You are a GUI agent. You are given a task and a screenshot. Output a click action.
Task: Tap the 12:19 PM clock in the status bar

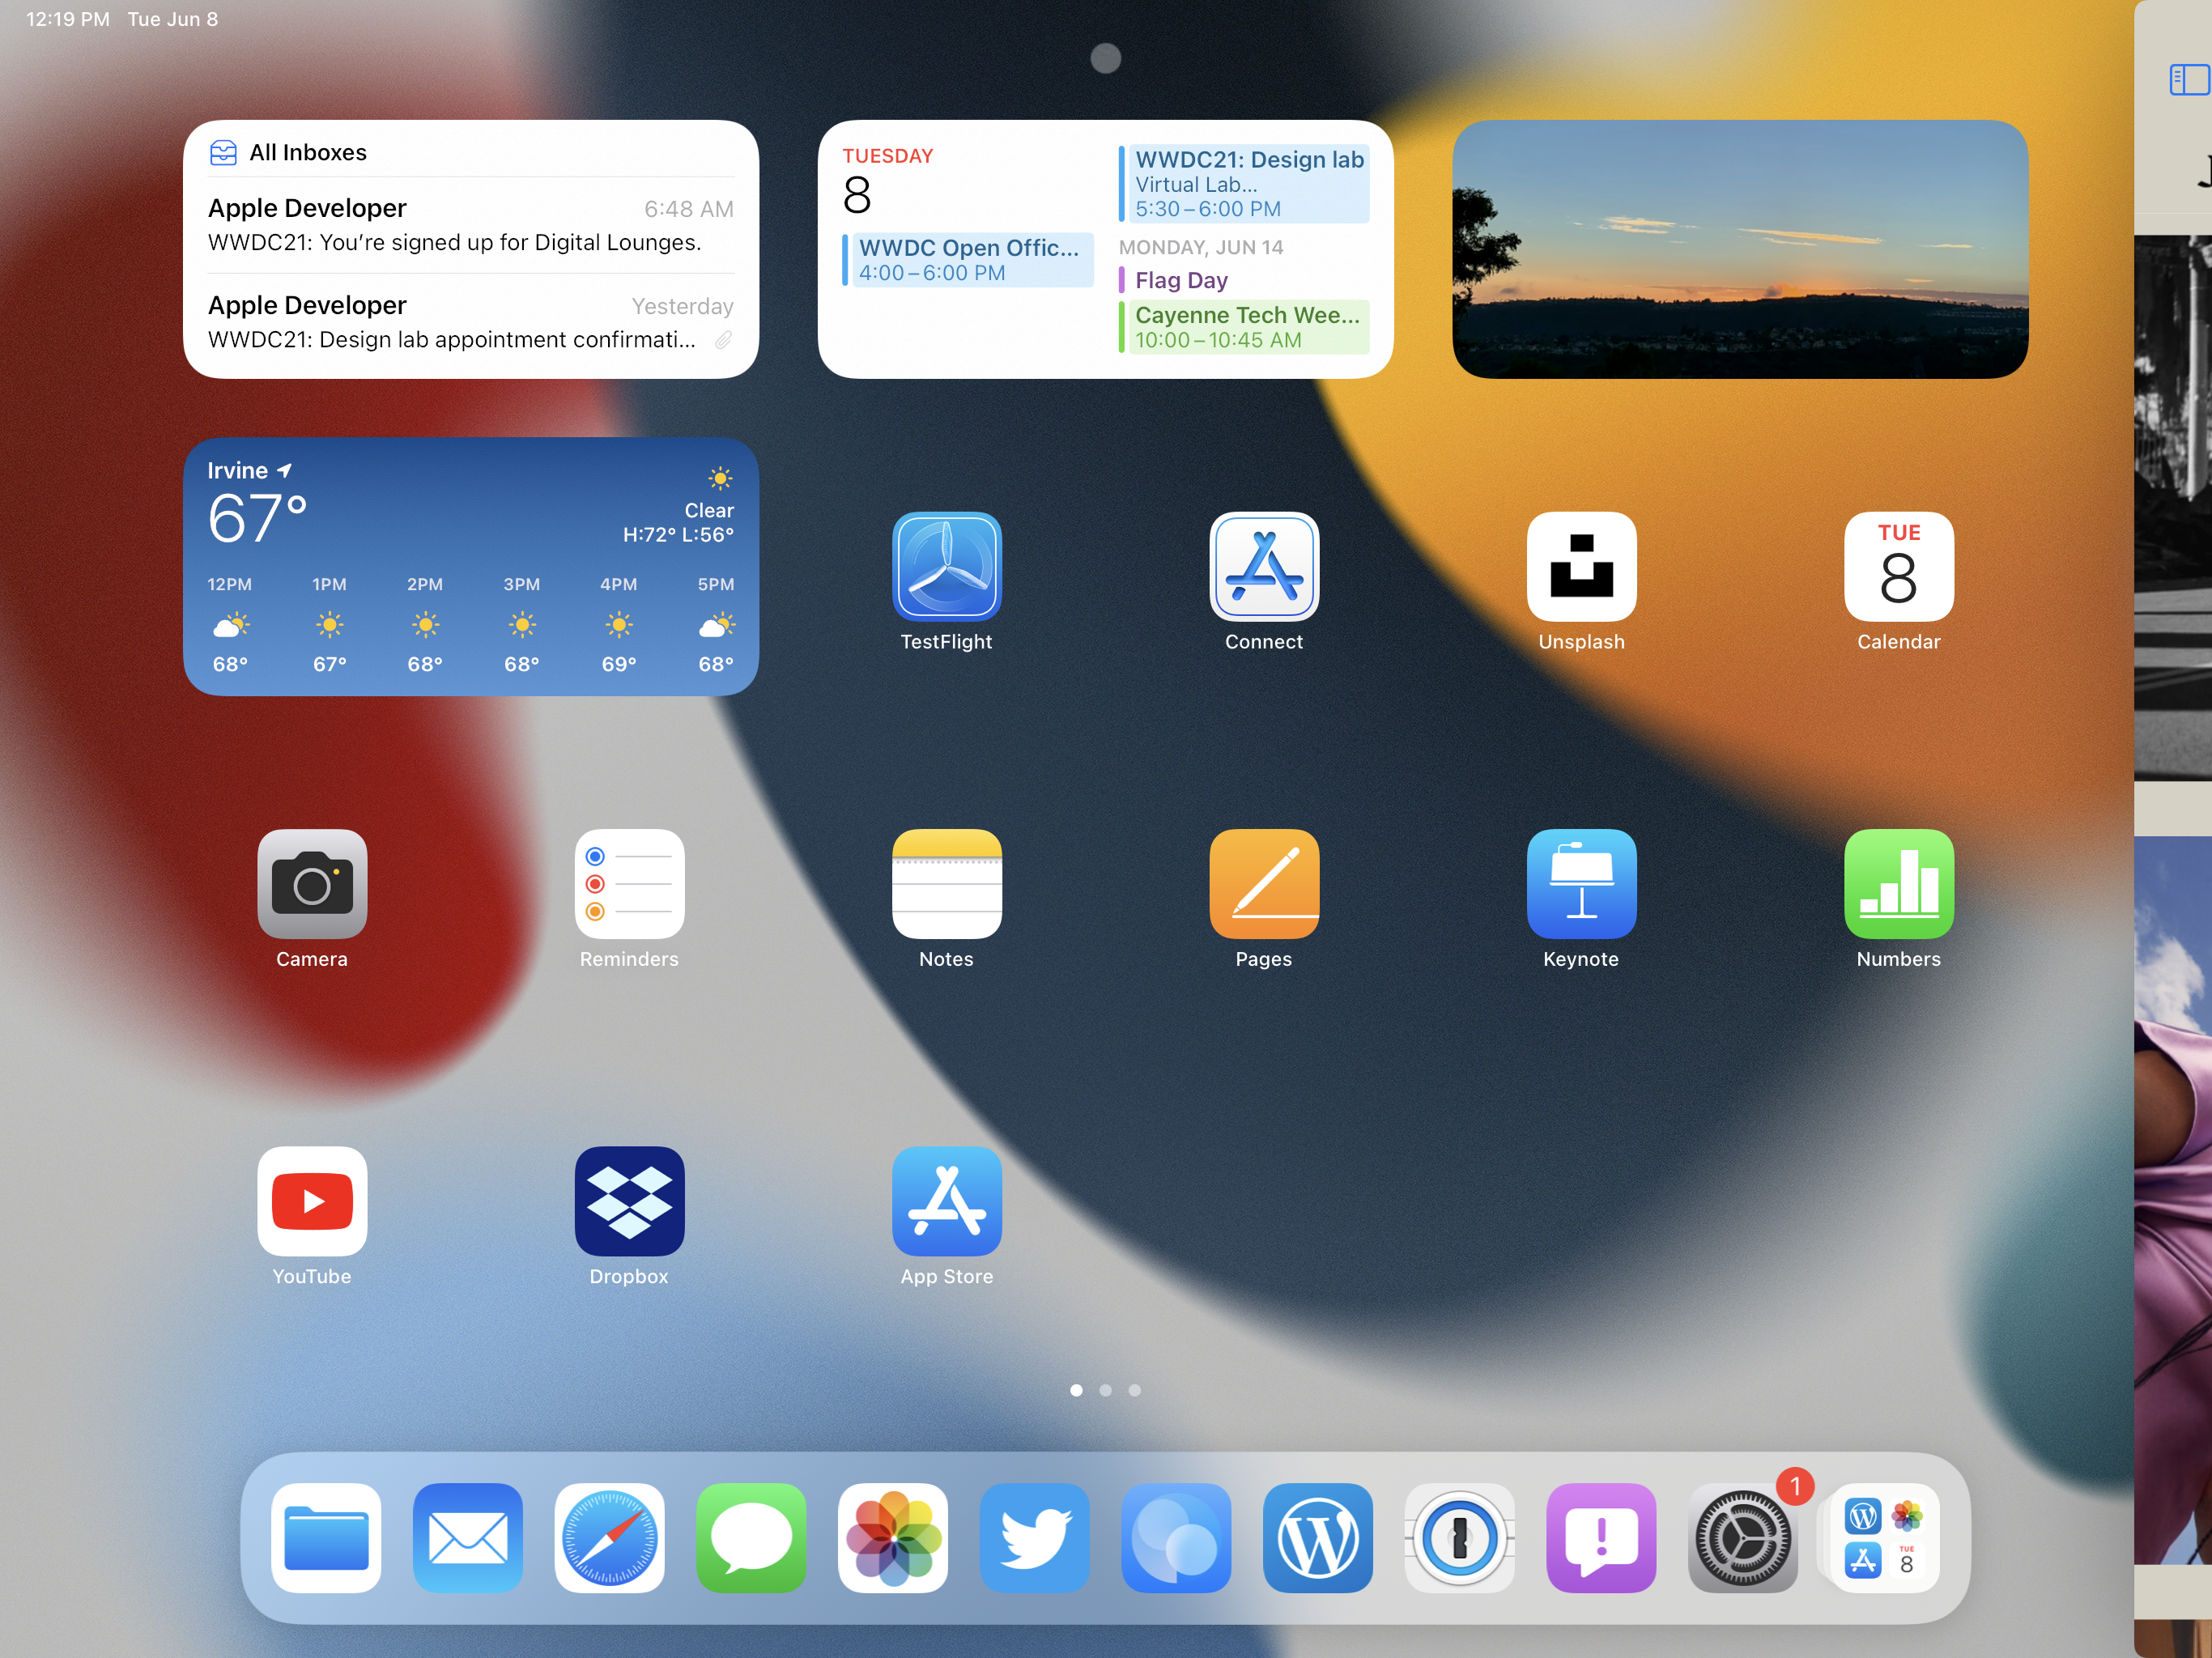pyautogui.click(x=67, y=19)
